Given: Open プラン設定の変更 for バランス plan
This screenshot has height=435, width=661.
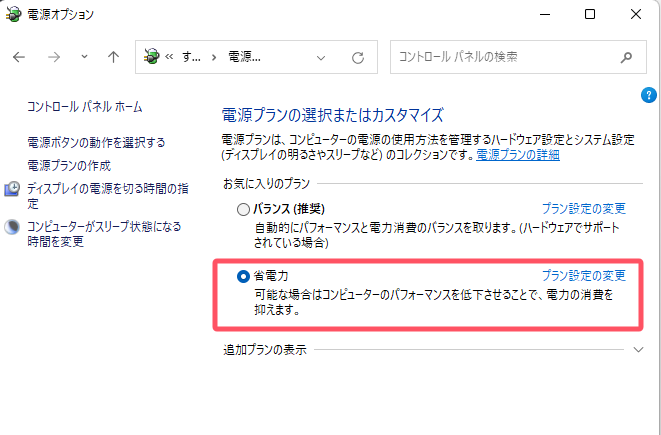Looking at the screenshot, I should [583, 209].
